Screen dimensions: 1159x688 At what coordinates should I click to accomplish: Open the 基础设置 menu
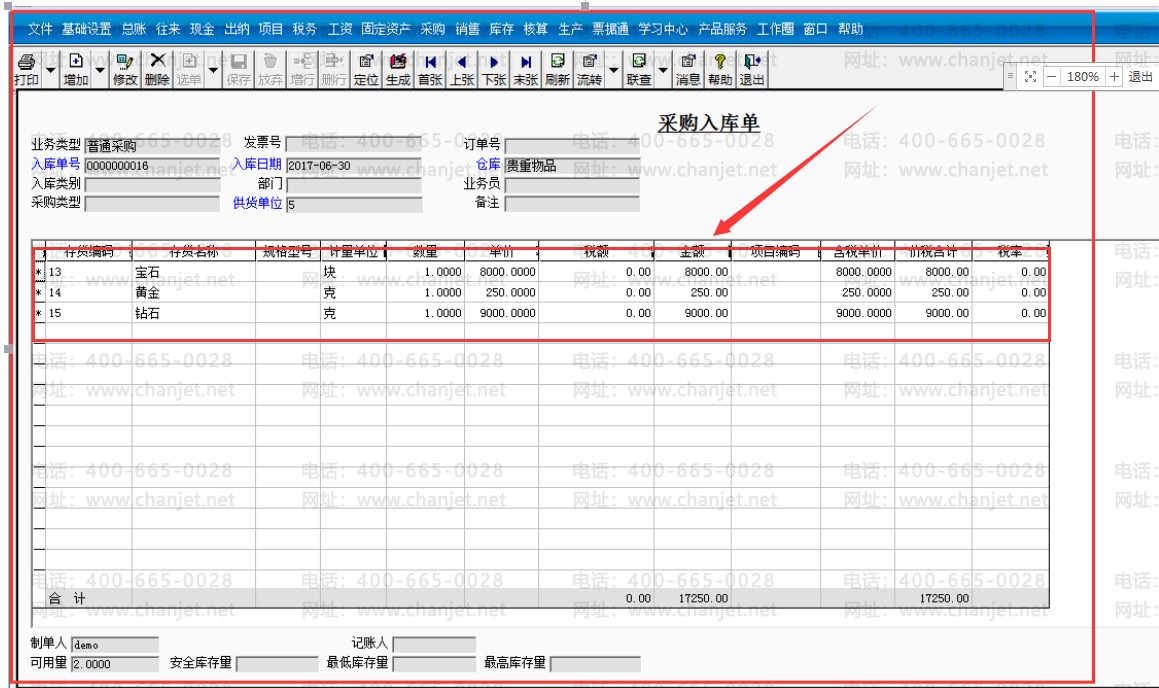point(86,29)
